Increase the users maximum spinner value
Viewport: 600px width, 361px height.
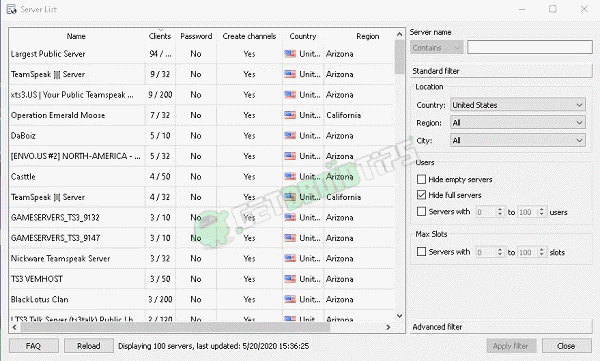pyautogui.click(x=541, y=209)
